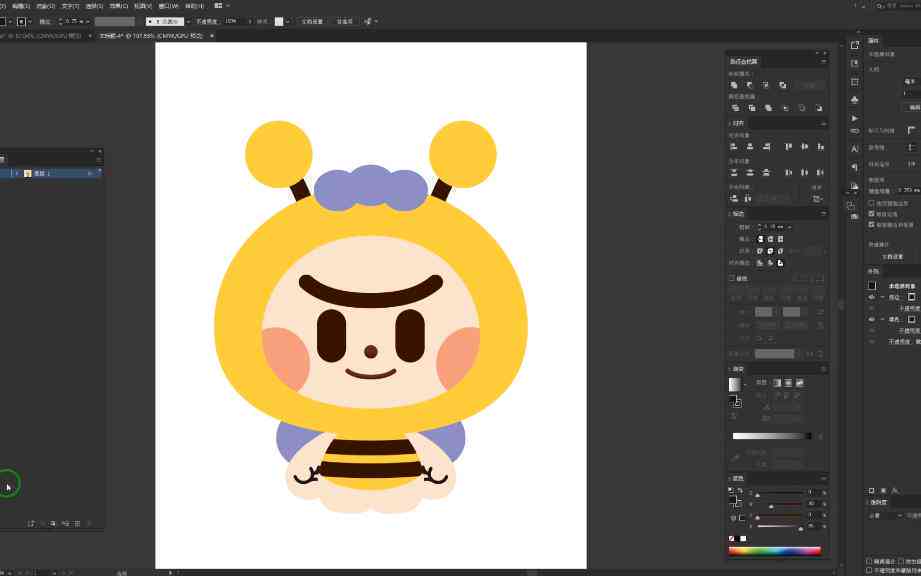921x576 pixels.
Task: Click the Divide pathfinder icon
Action: click(735, 108)
